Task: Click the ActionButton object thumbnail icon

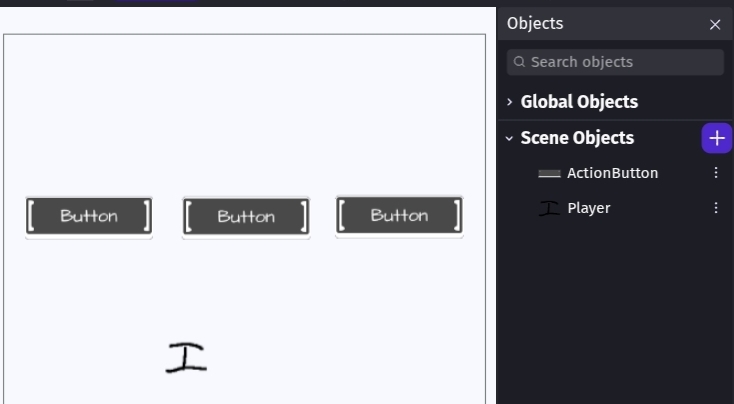Action: (549, 173)
